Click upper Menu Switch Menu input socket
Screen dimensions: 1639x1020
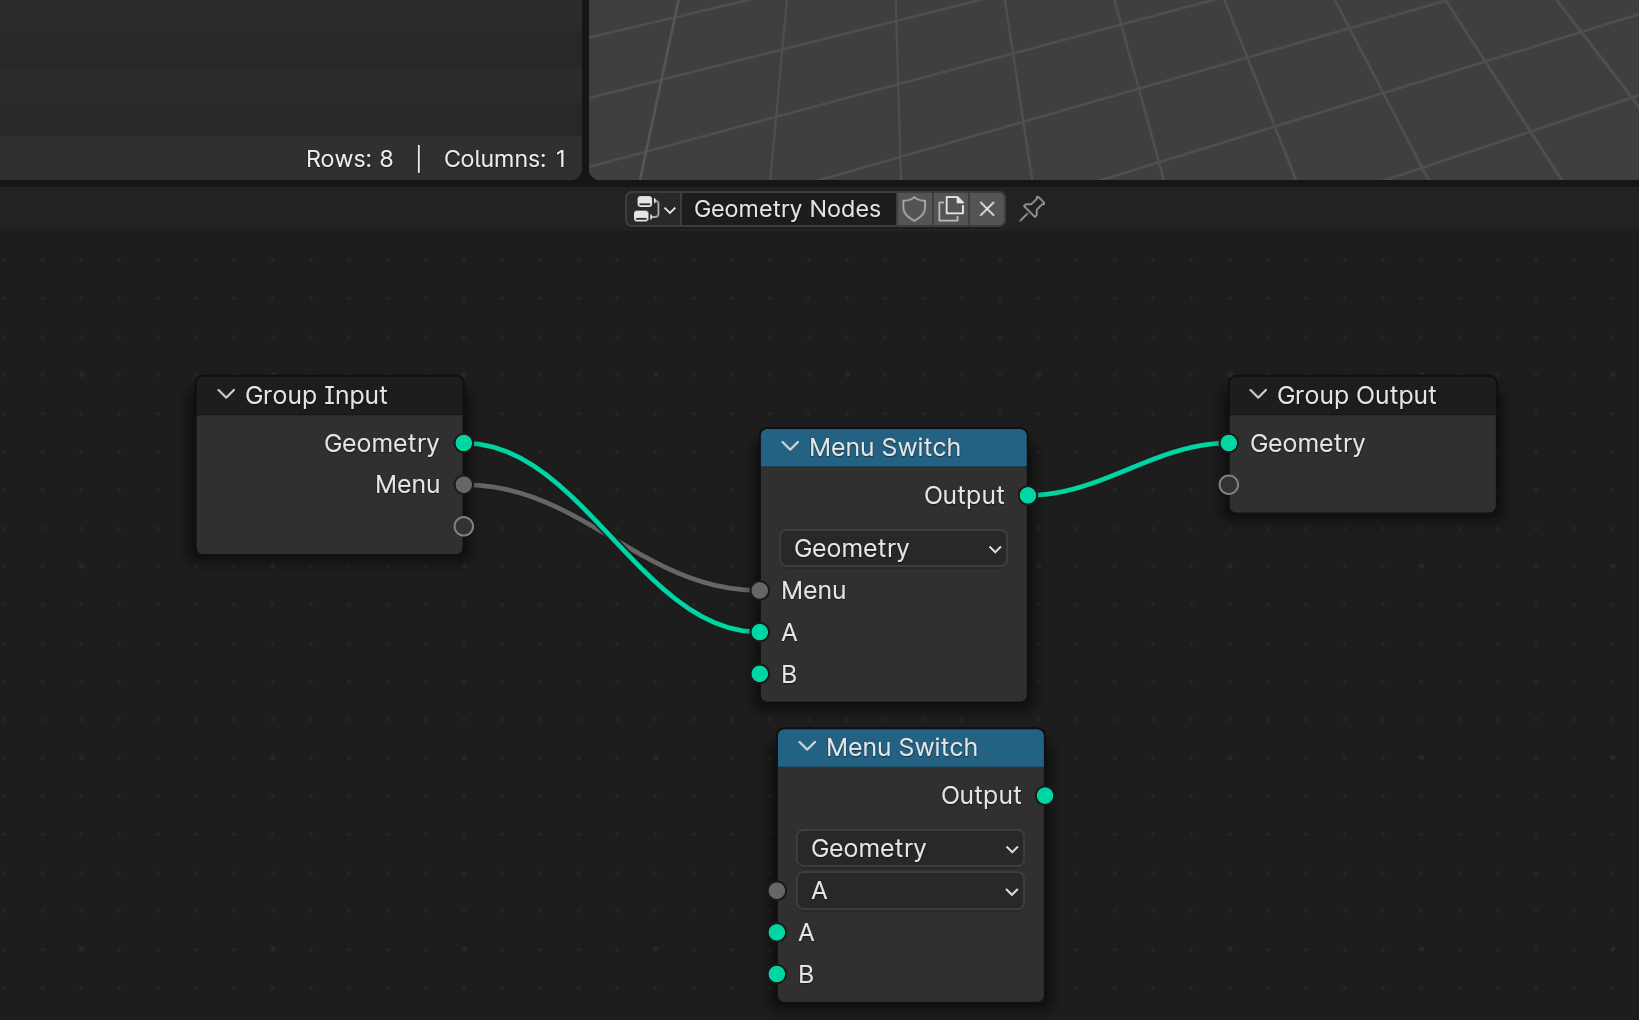(x=760, y=590)
